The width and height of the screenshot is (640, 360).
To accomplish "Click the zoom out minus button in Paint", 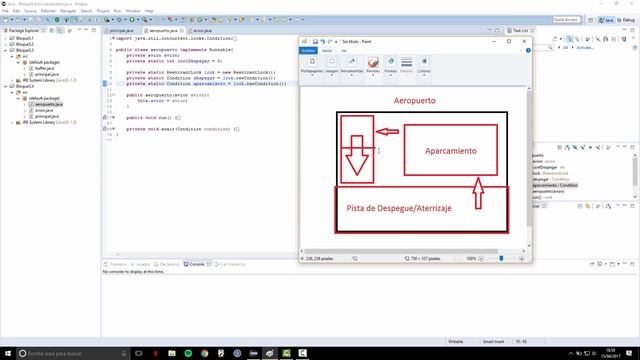I will point(481,258).
